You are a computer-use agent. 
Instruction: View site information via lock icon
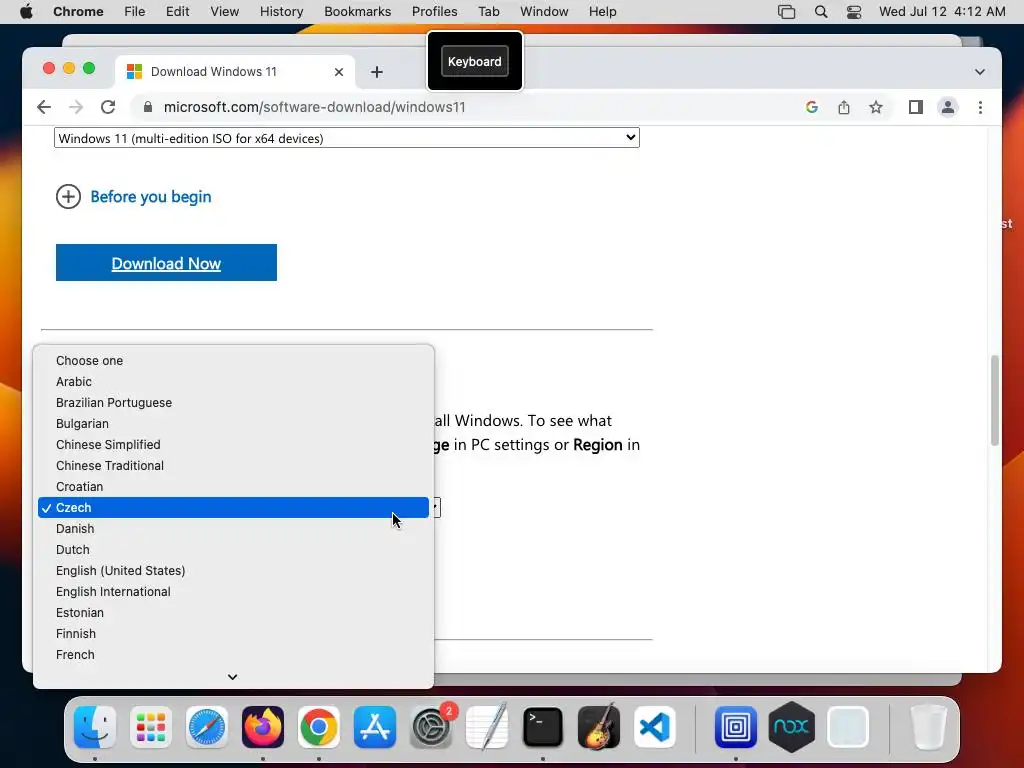click(x=148, y=107)
